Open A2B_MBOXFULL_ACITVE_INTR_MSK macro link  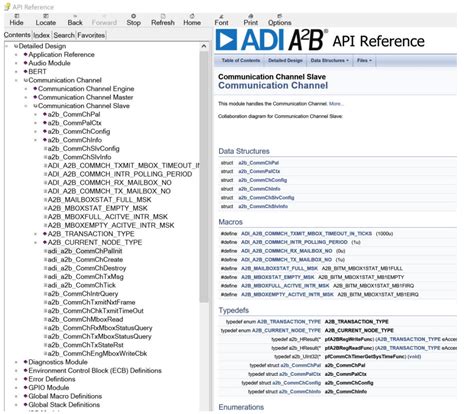click(285, 286)
